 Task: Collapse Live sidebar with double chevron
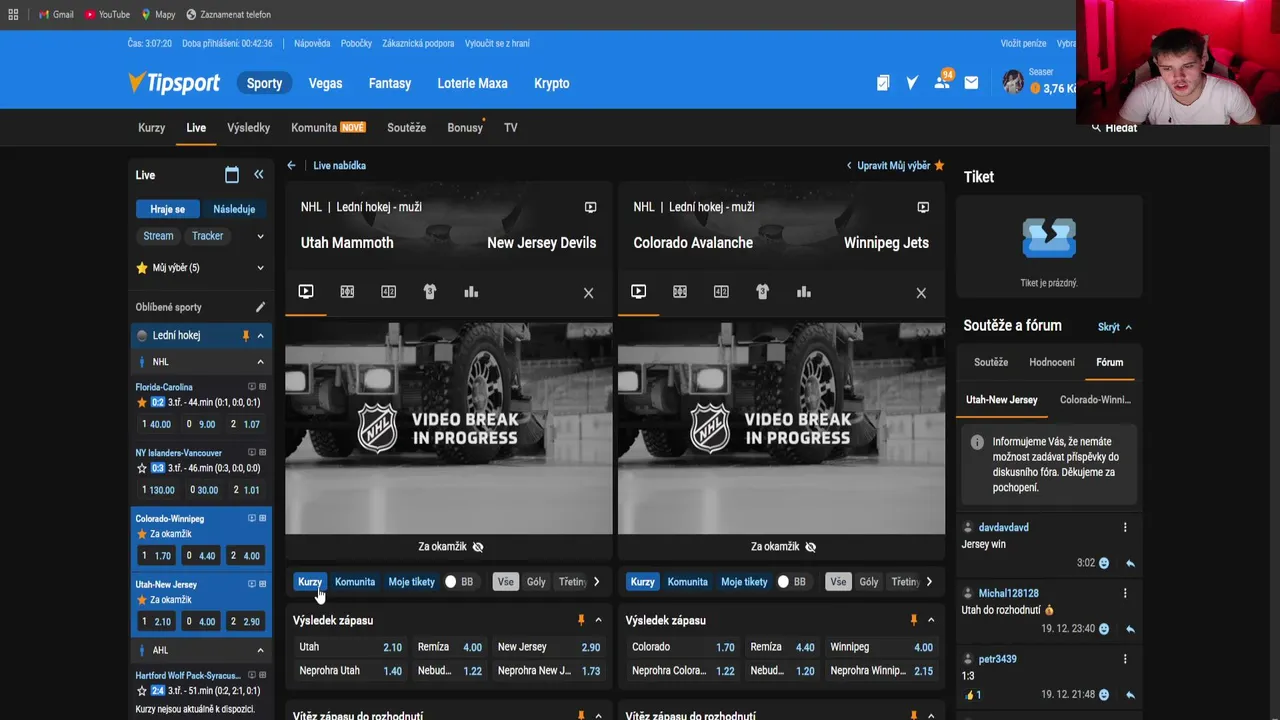tap(259, 174)
